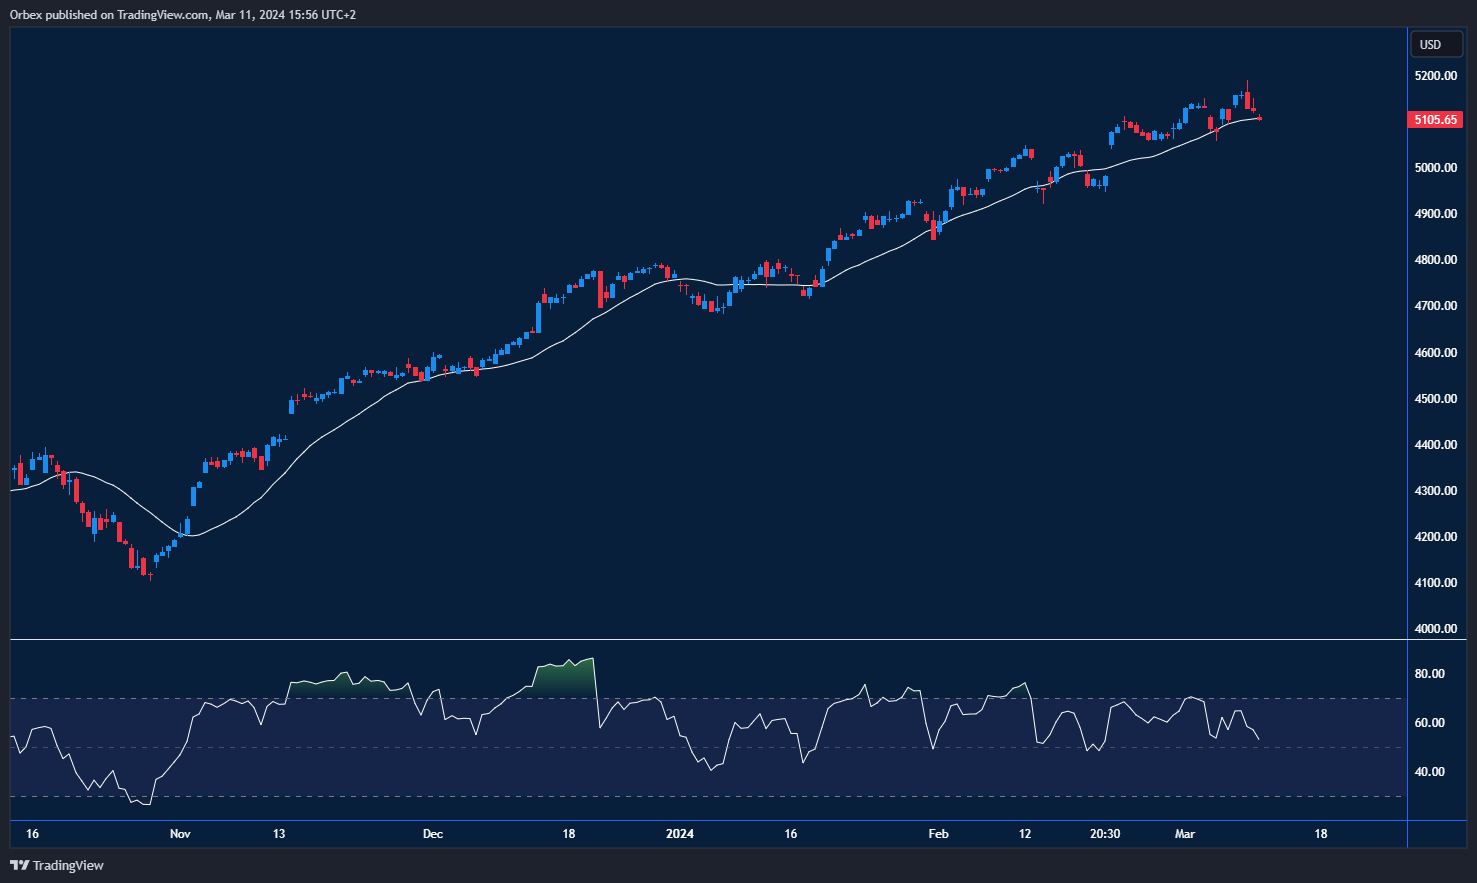Click the Orbex published on TradingView.com header
Viewport: 1477px width, 883px height.
pyautogui.click(x=183, y=15)
